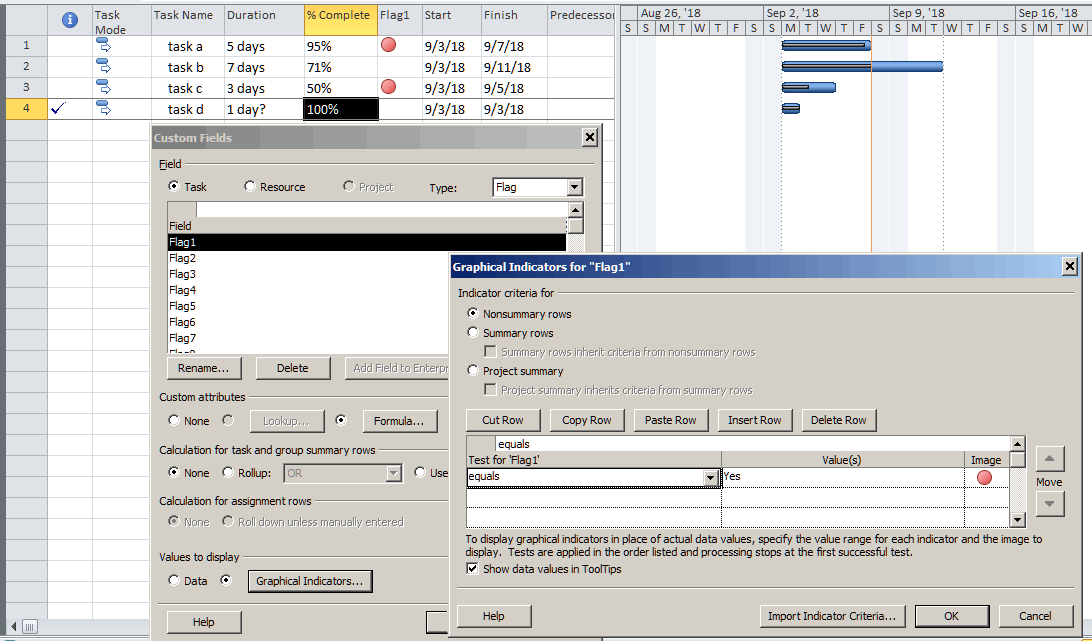This screenshot has width=1092, height=641.
Task: Click row number 2 header
Action: tap(26, 67)
